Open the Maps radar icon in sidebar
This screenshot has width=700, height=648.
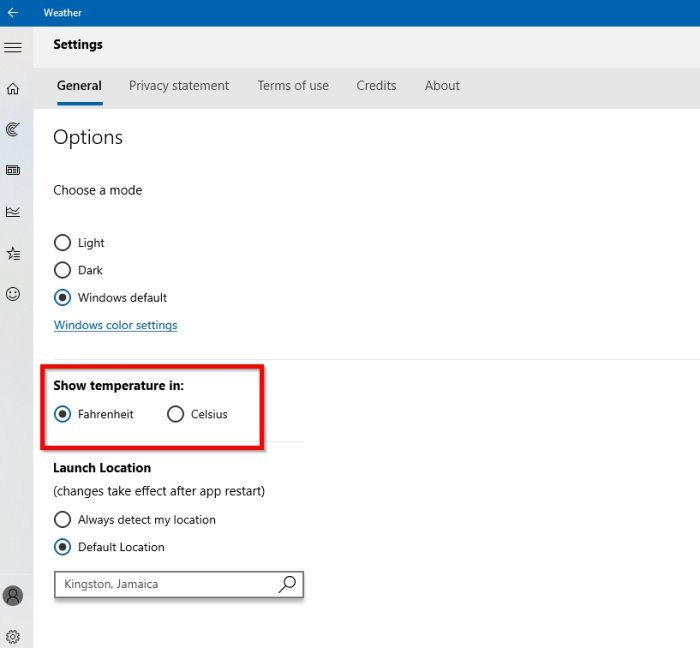(x=13, y=129)
